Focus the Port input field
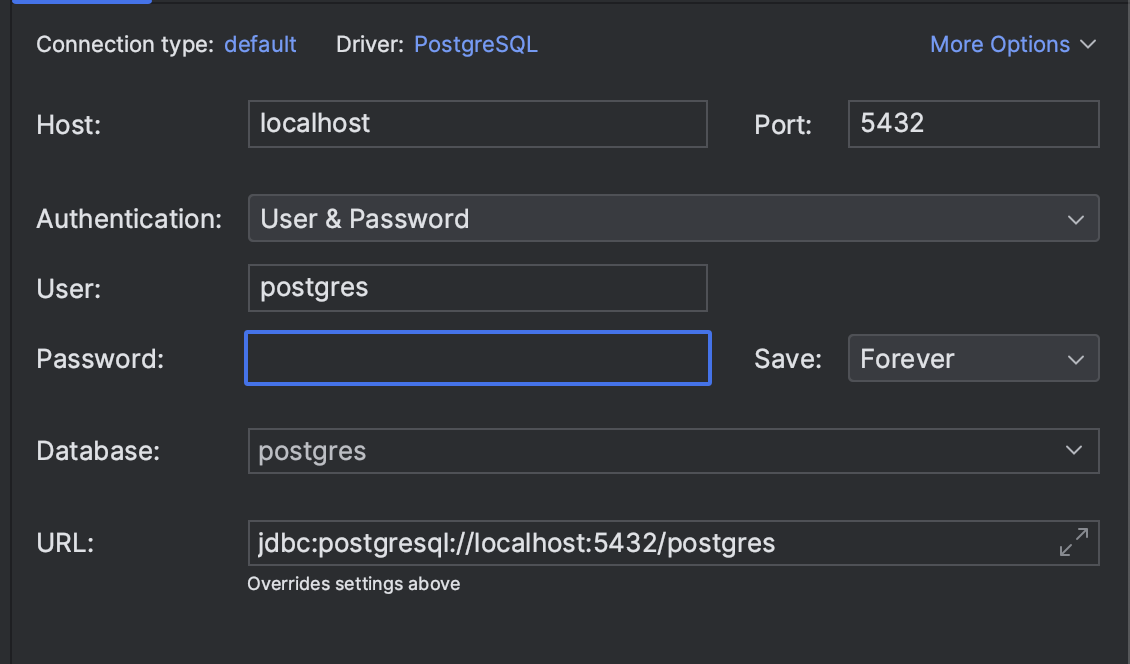1130x664 pixels. (x=974, y=124)
